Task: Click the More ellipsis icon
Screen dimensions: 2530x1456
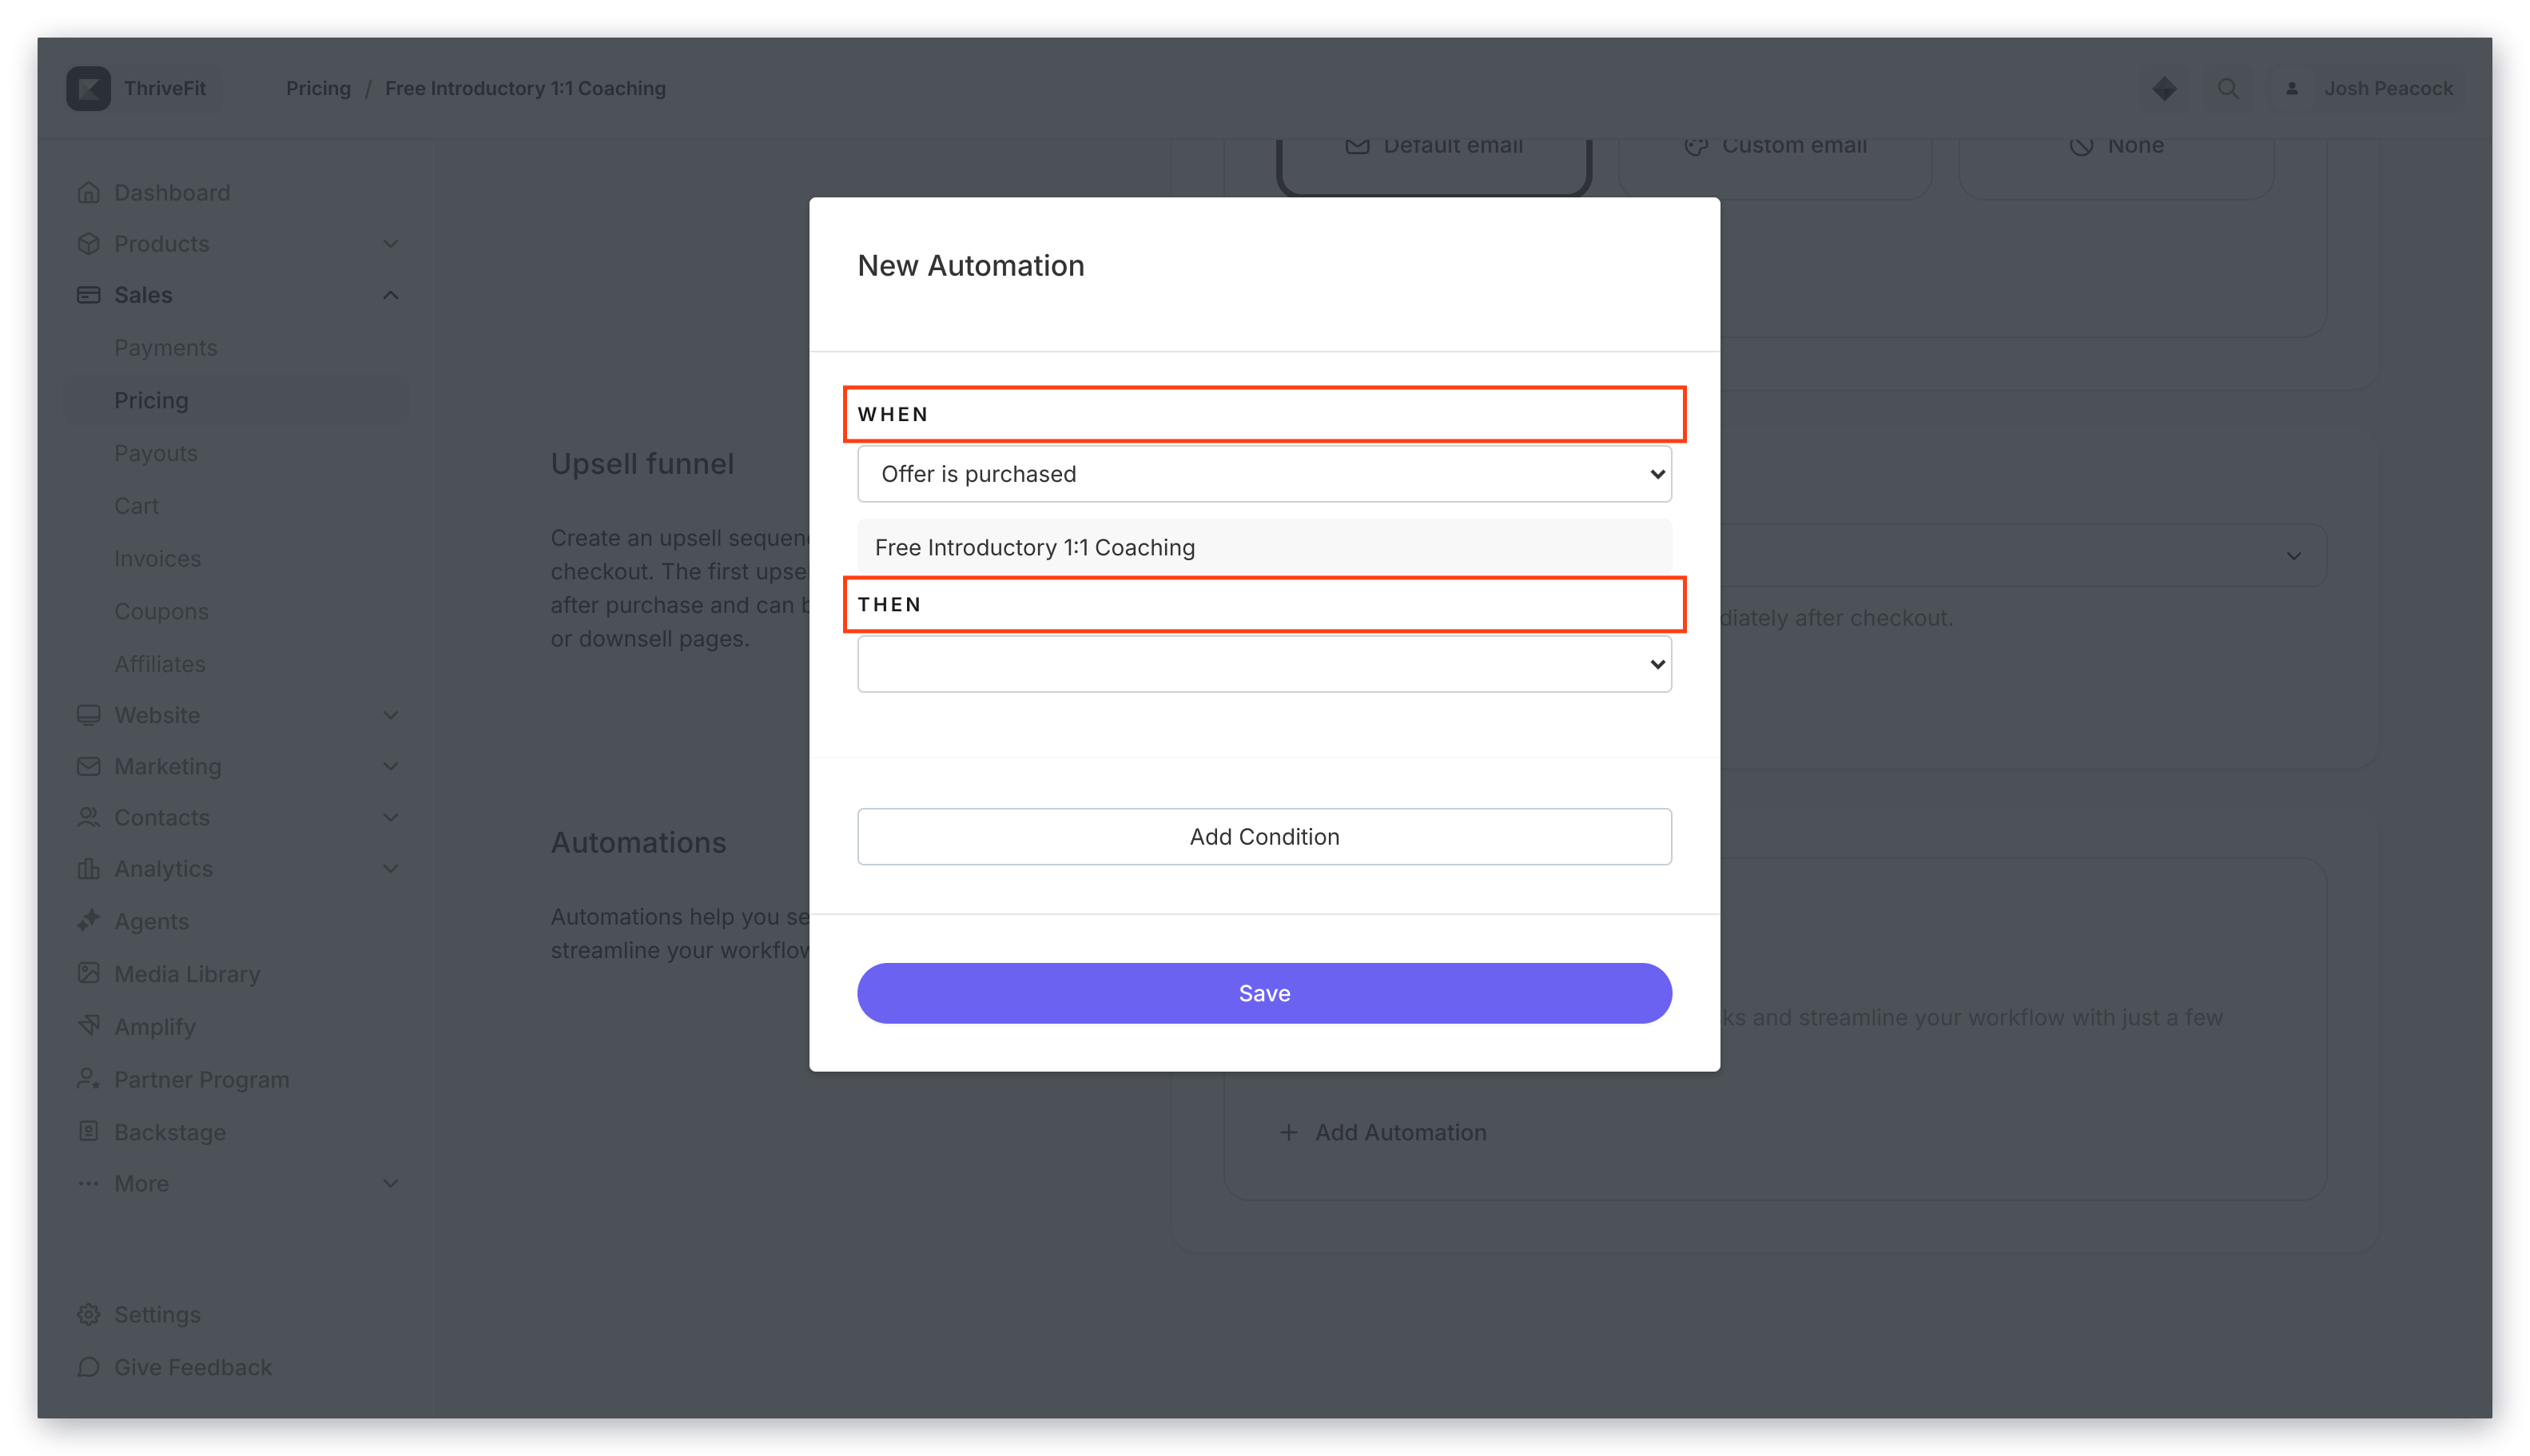Action: coord(88,1183)
